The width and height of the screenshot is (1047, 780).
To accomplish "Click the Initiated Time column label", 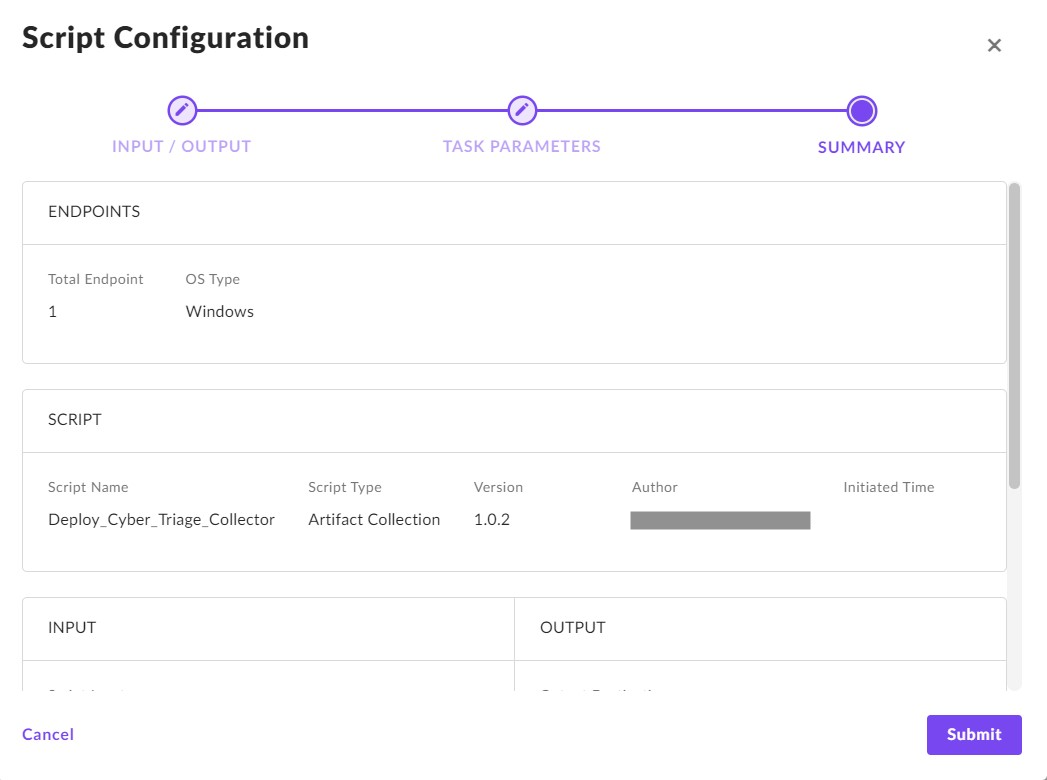I will (888, 487).
